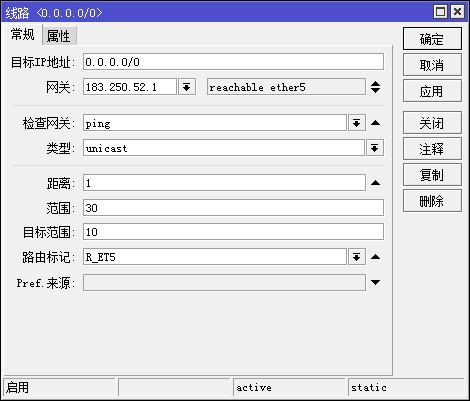Click the 确定 button
The width and height of the screenshot is (470, 401).
coord(432,39)
